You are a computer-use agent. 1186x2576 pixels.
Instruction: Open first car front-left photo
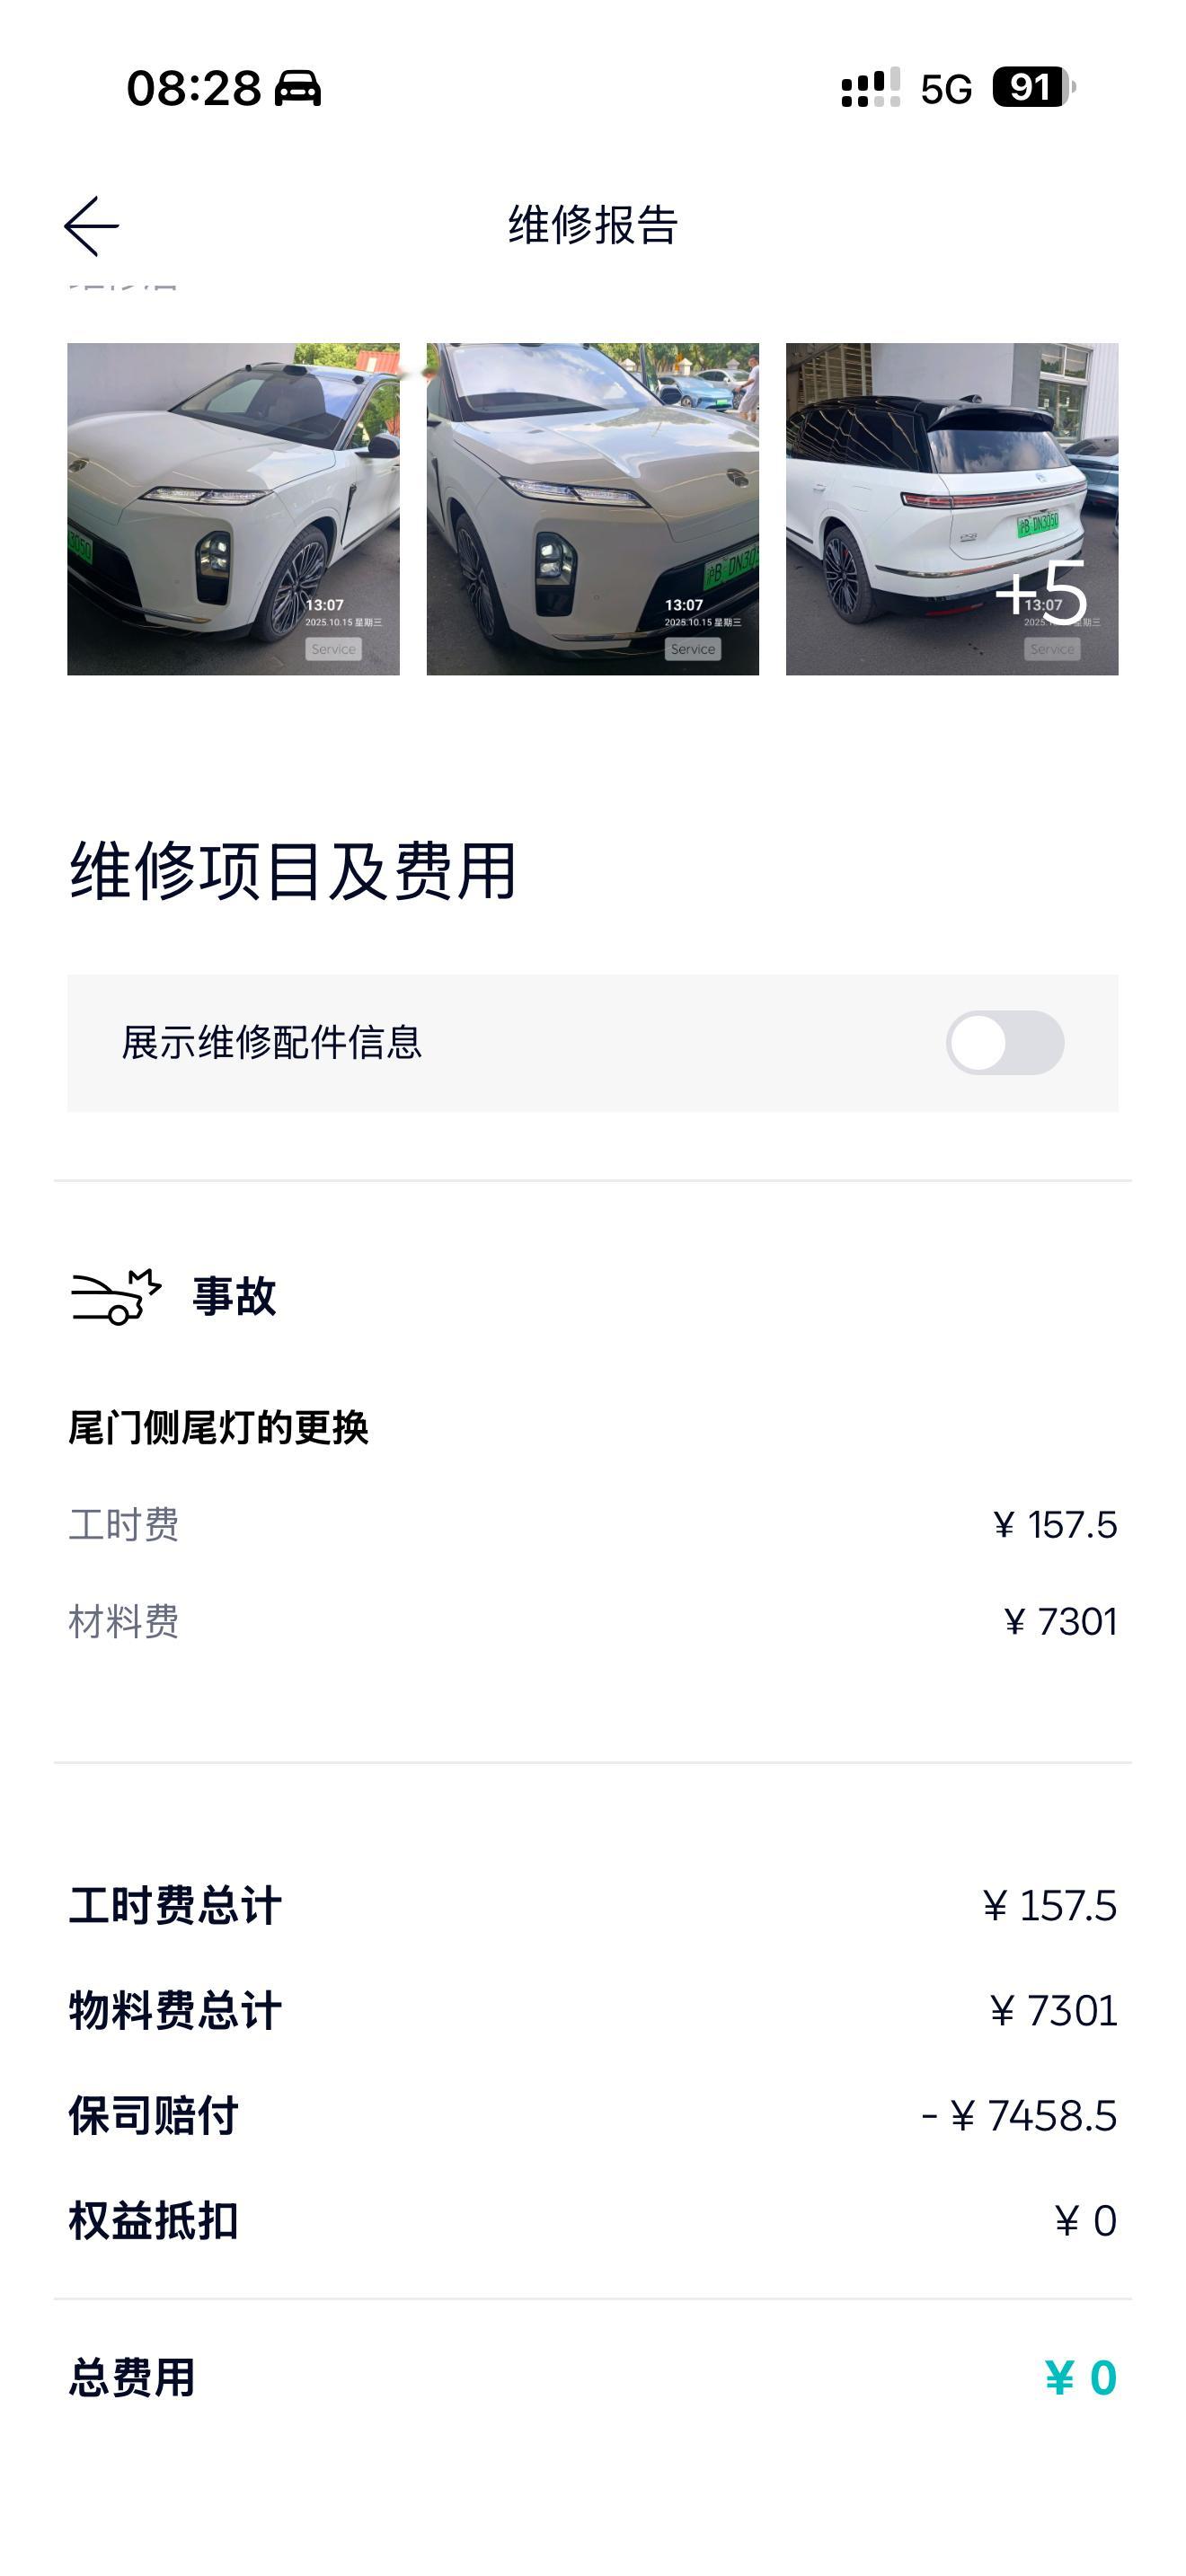[233, 509]
